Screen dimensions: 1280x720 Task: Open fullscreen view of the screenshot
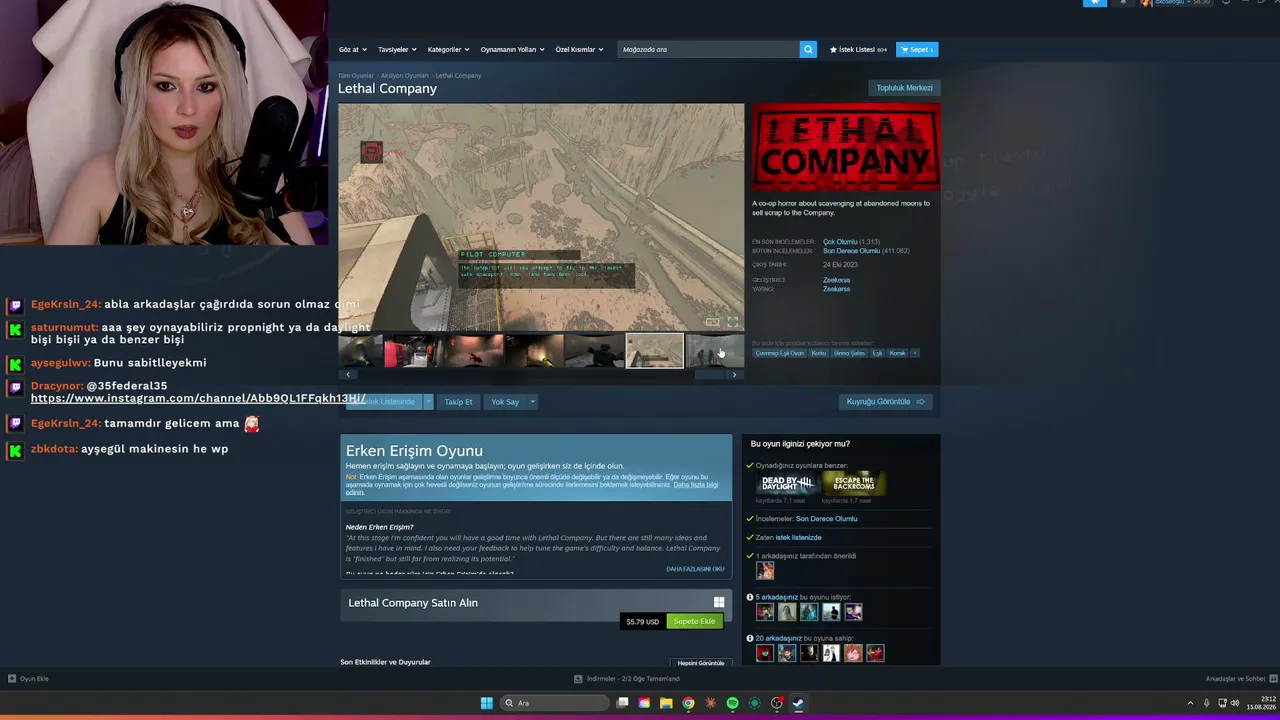coord(733,322)
